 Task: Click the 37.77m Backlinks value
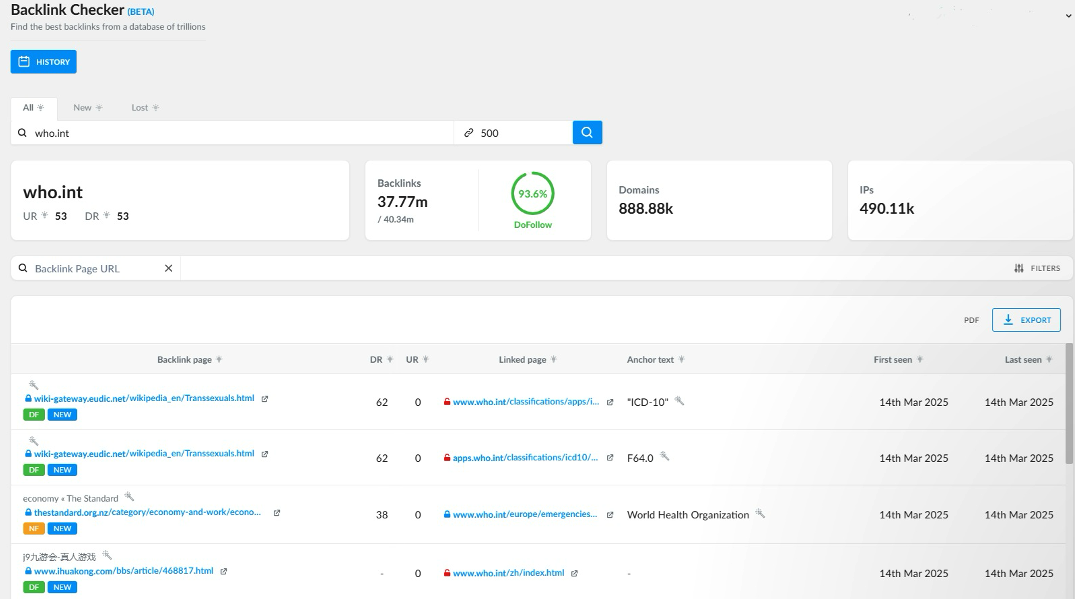point(402,202)
